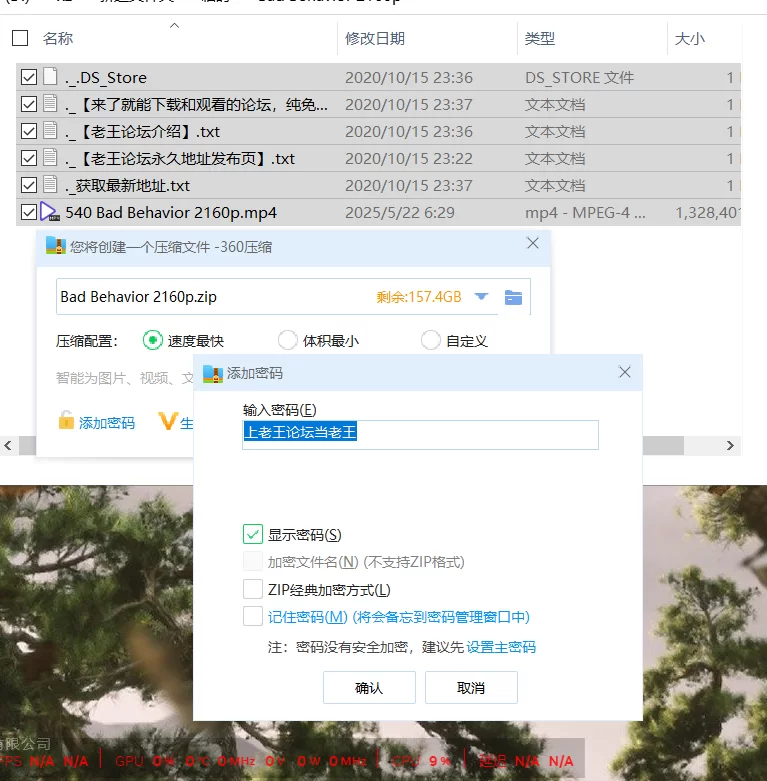The height and width of the screenshot is (781, 767).
Task: Confirm the password with 确认 button
Action: 369,687
